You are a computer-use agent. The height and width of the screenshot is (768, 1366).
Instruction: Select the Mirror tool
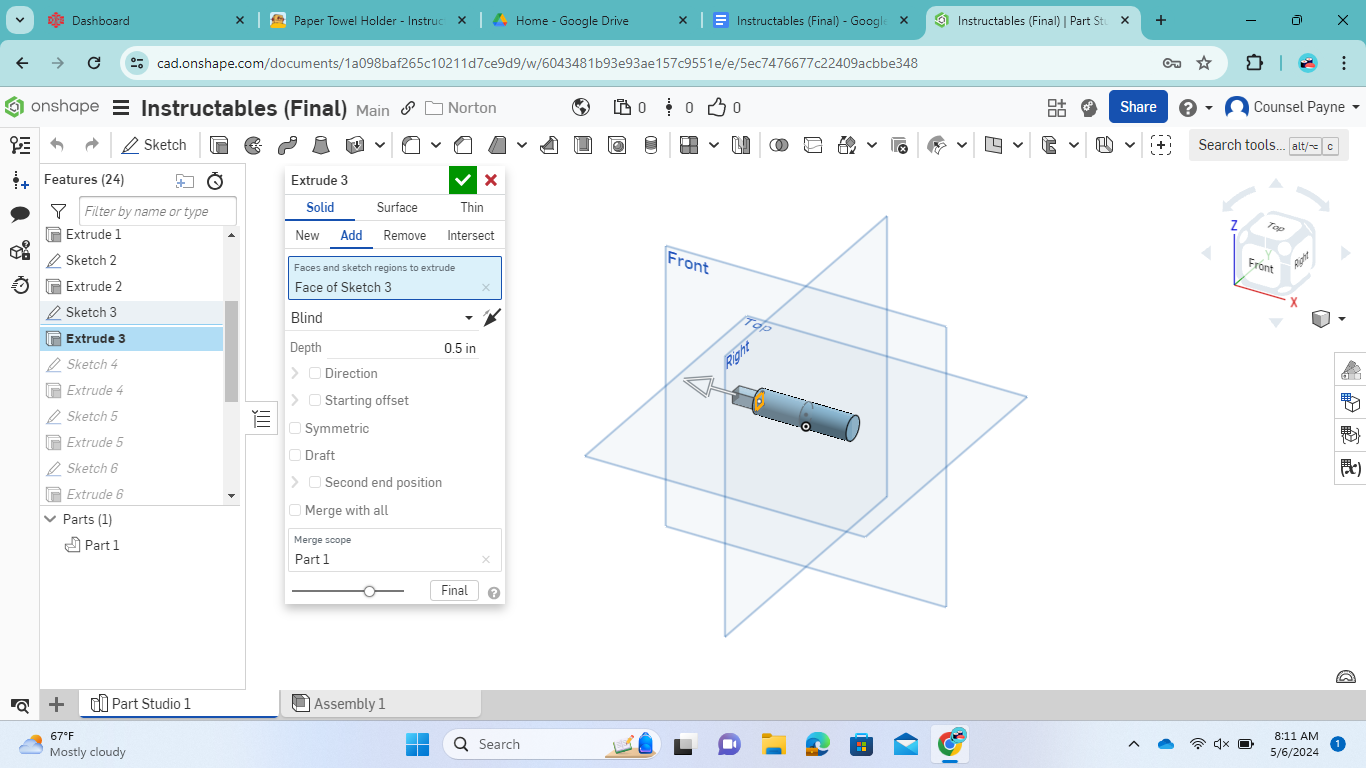(741, 145)
